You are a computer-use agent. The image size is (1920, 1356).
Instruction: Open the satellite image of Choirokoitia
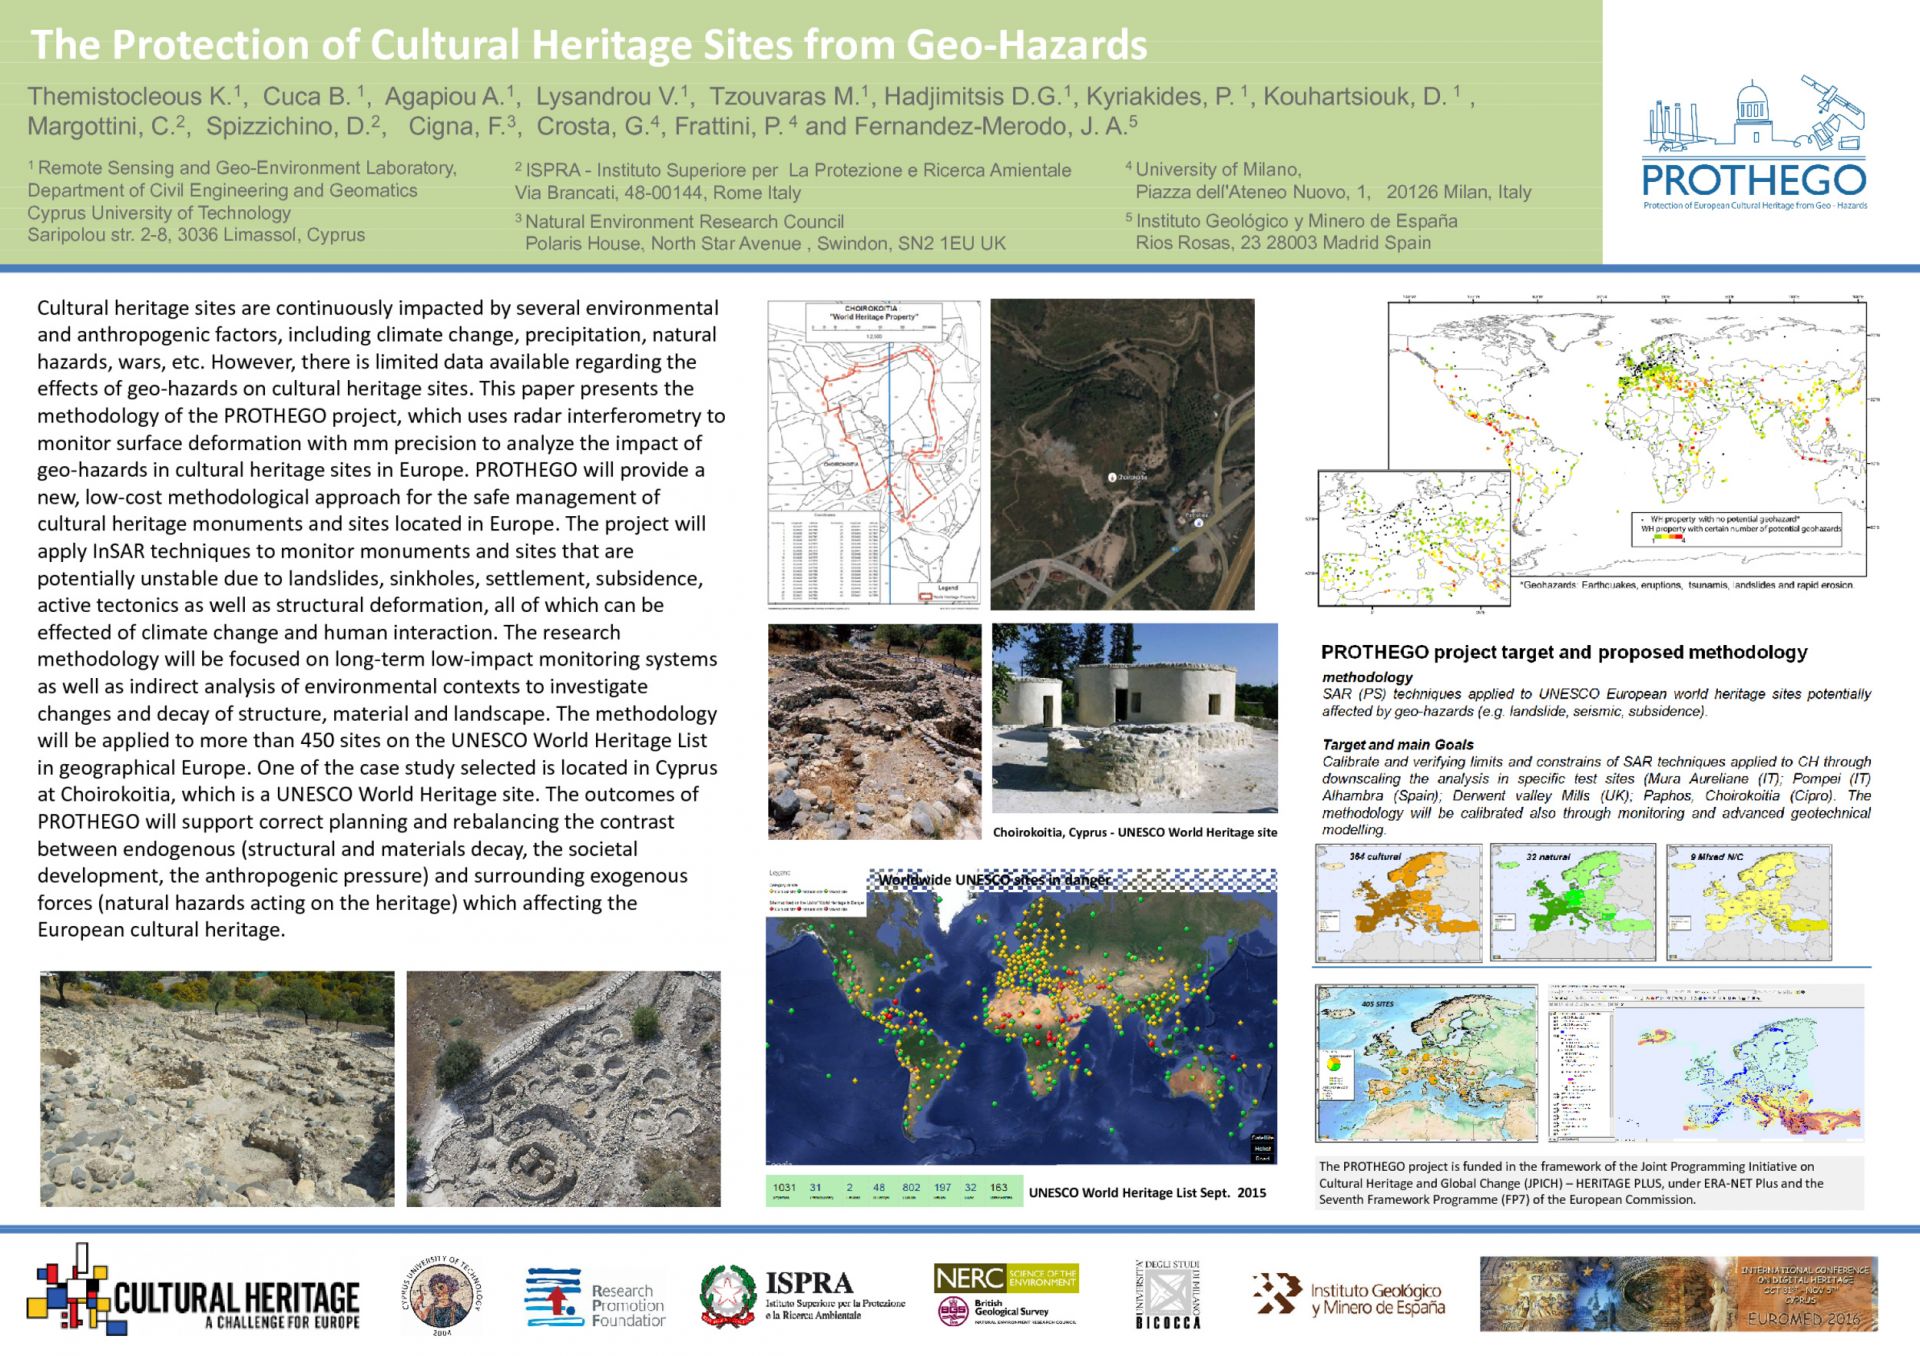(1122, 454)
